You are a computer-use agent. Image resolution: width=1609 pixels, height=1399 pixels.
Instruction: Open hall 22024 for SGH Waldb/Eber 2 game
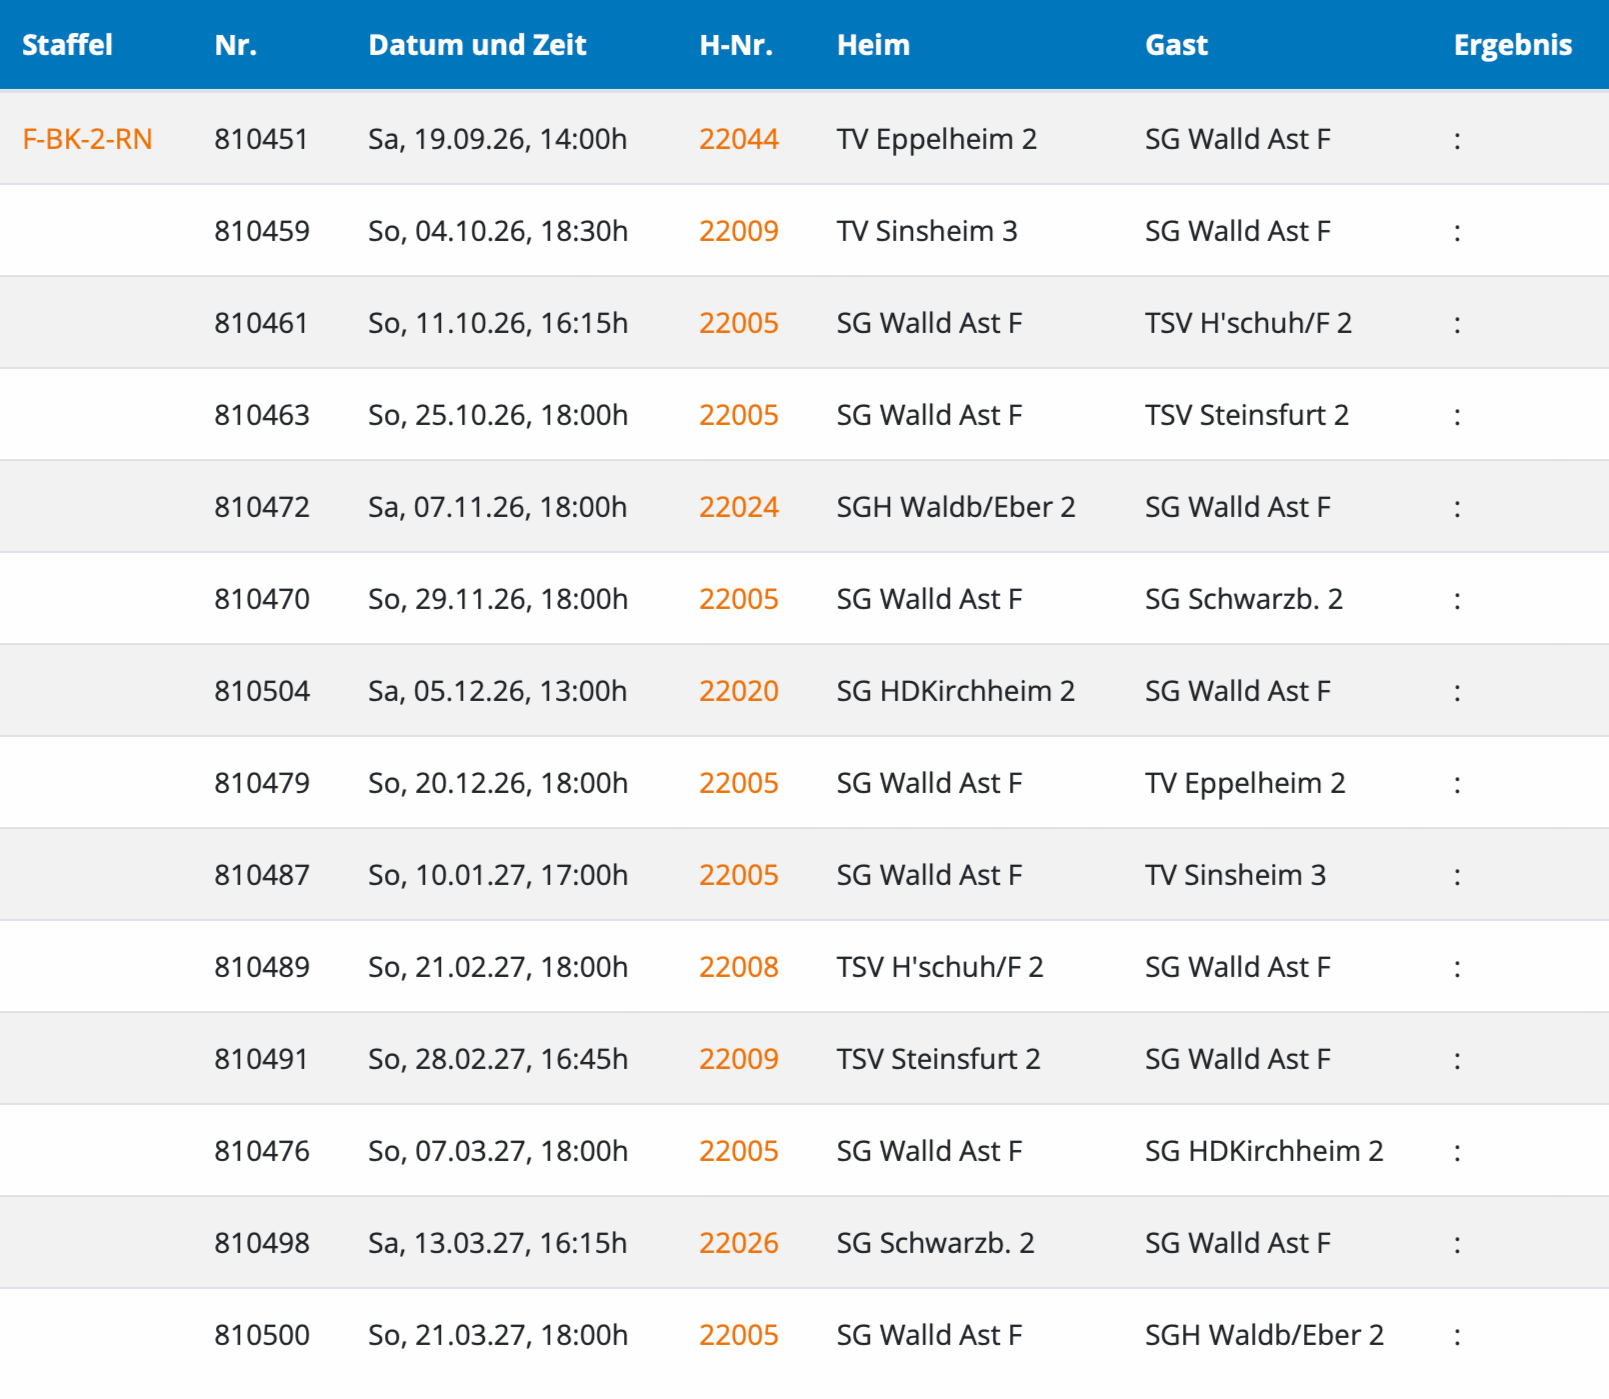pos(738,507)
